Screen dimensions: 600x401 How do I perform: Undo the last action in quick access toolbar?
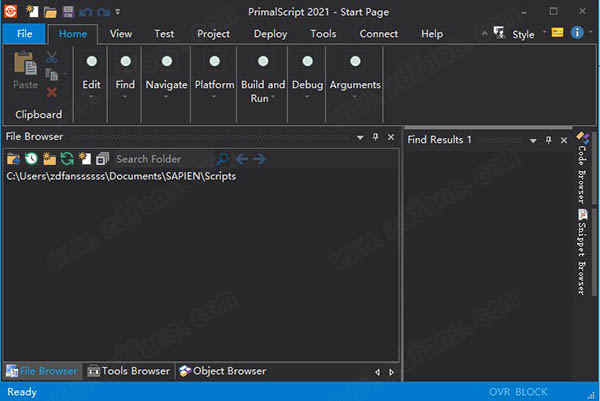[x=85, y=12]
